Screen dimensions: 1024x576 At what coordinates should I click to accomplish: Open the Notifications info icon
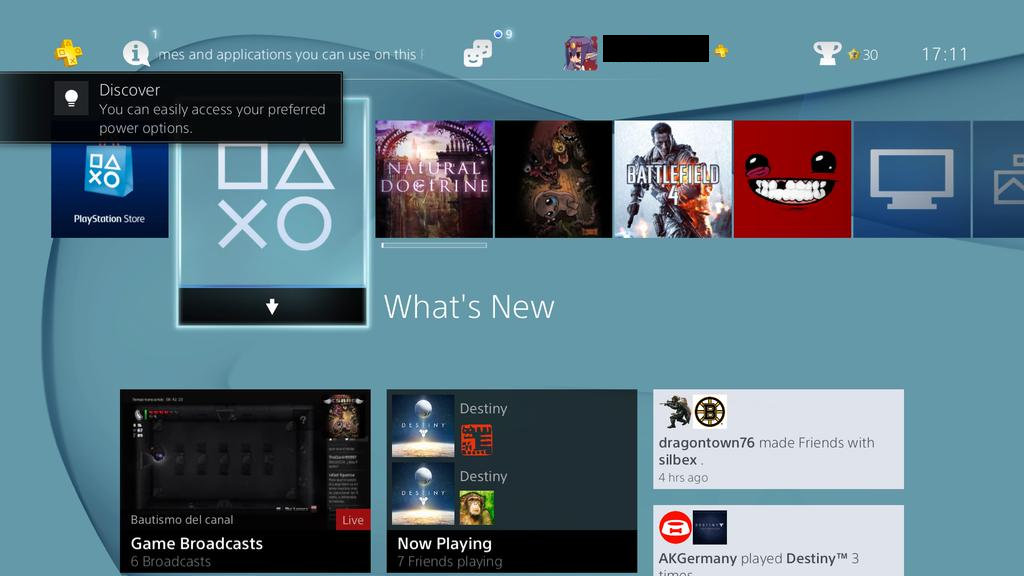[x=136, y=53]
